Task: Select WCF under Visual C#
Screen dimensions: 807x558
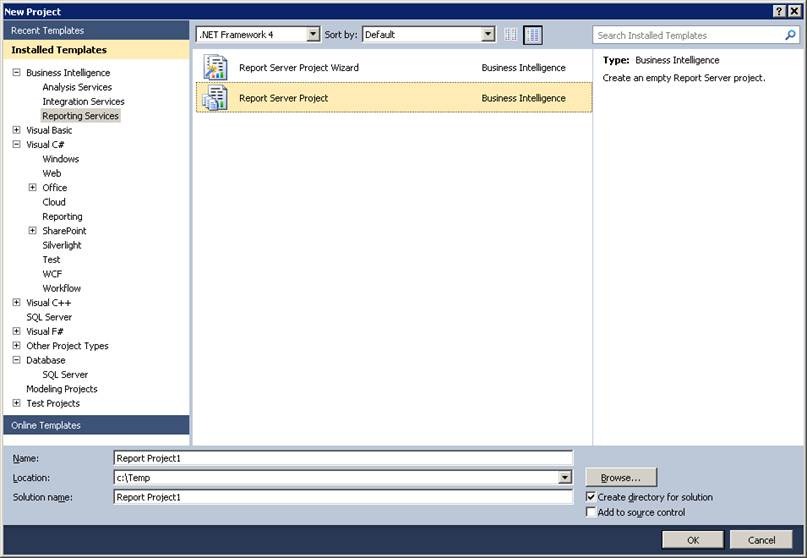Action: point(52,274)
